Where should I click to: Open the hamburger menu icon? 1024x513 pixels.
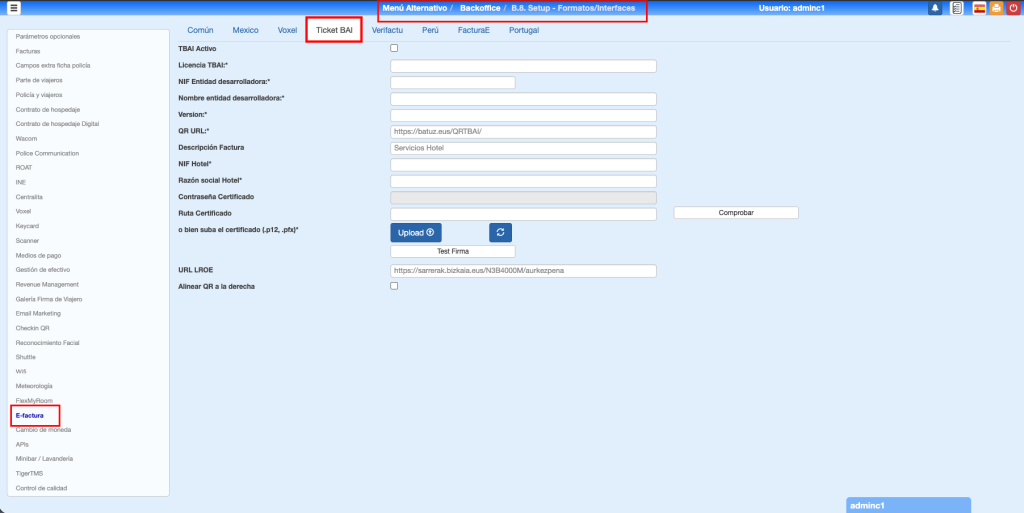14,8
